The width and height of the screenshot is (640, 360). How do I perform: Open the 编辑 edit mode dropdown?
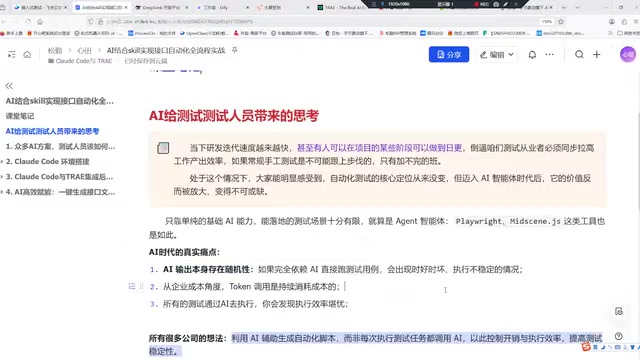pyautogui.click(x=496, y=54)
